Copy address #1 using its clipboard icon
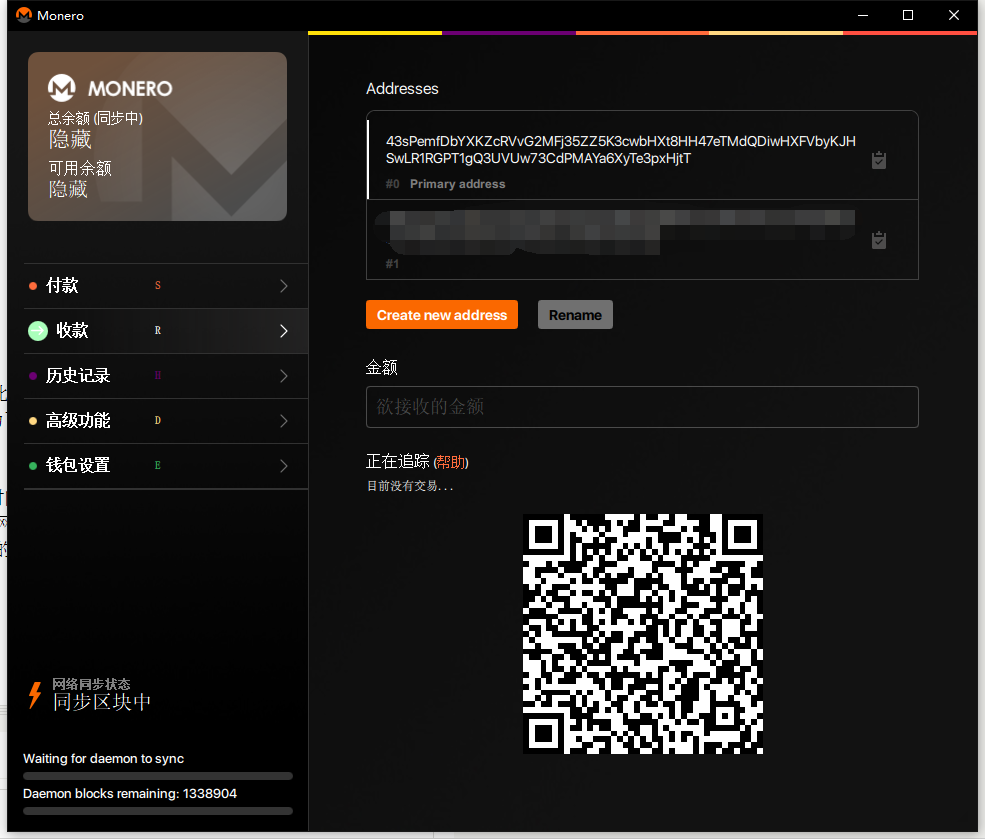Screen dimensions: 985x839 [879, 240]
